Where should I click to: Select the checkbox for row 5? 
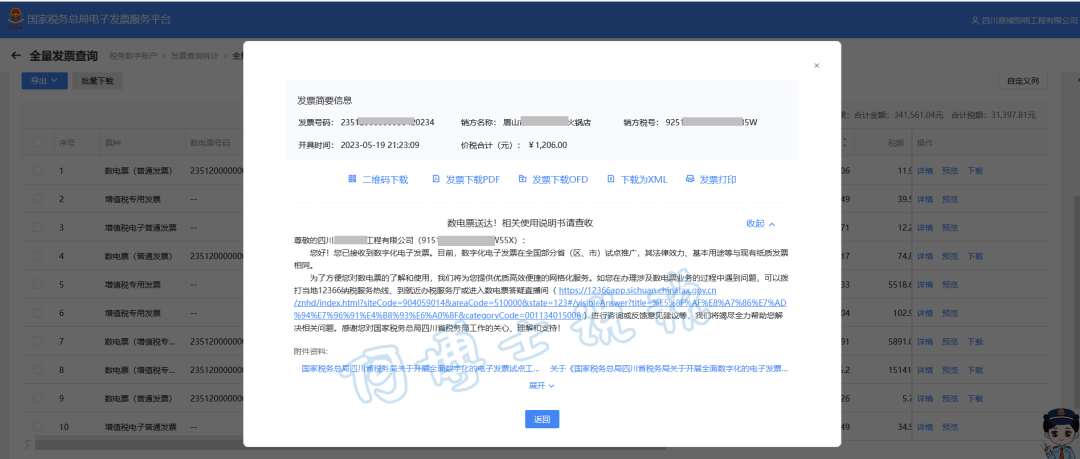[37, 285]
